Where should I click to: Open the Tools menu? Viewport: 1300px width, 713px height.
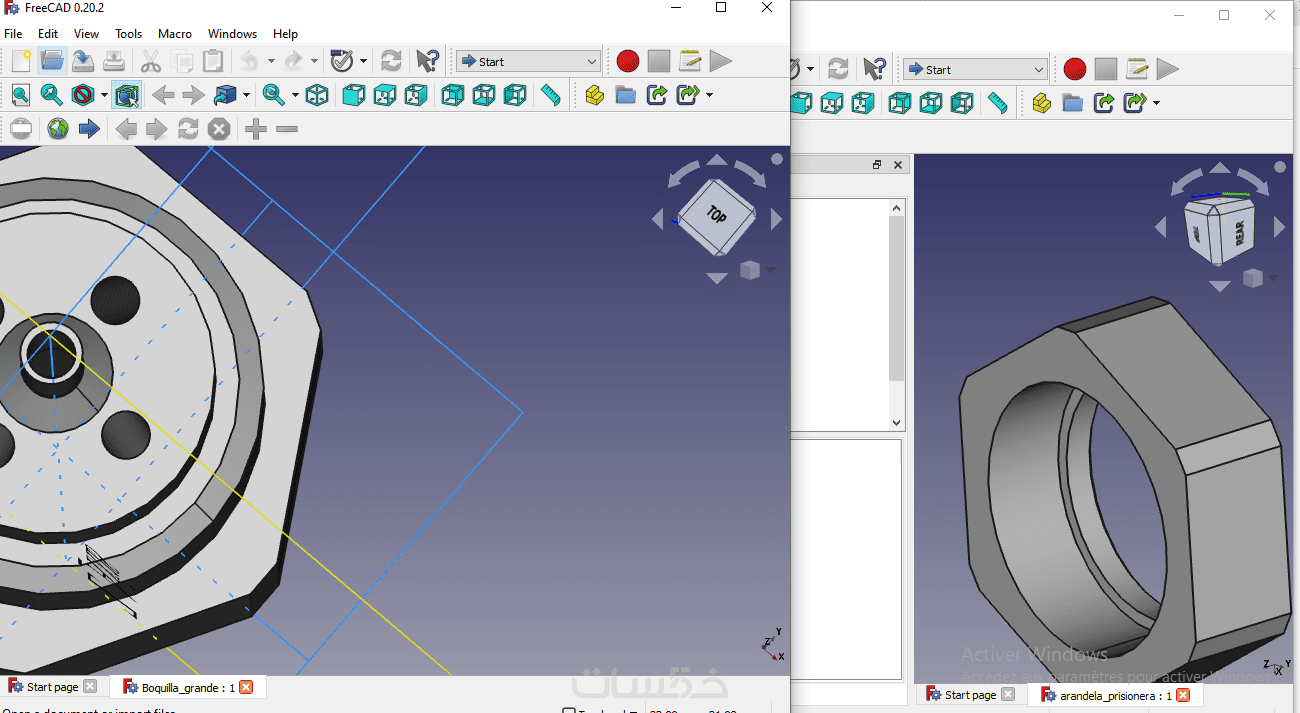(x=128, y=34)
